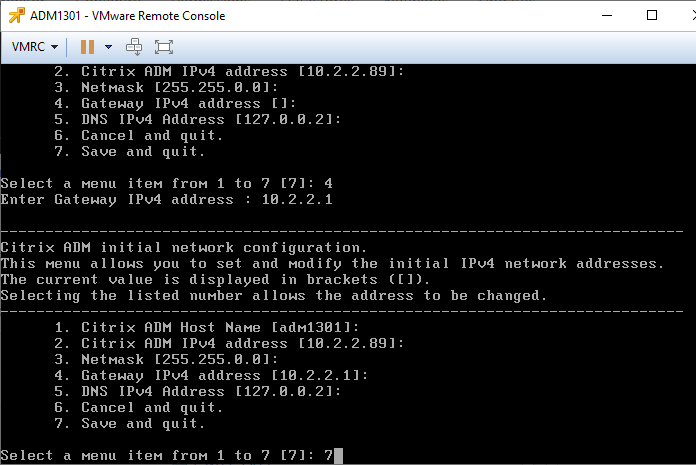Viewport: 696px width, 465px height.
Task: Click the Enter Gateway IPv4 address prompt
Action: (x=166, y=200)
